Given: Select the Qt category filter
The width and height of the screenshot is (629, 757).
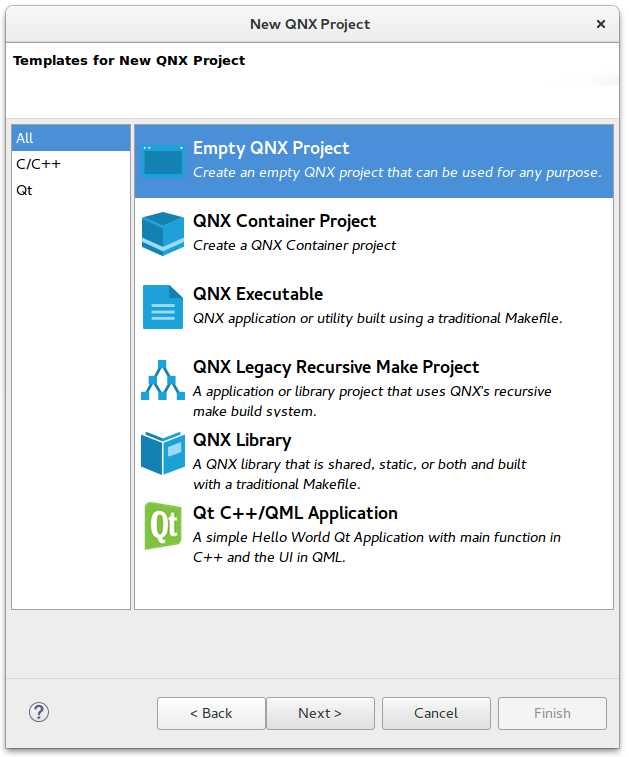Looking at the screenshot, I should [71, 190].
